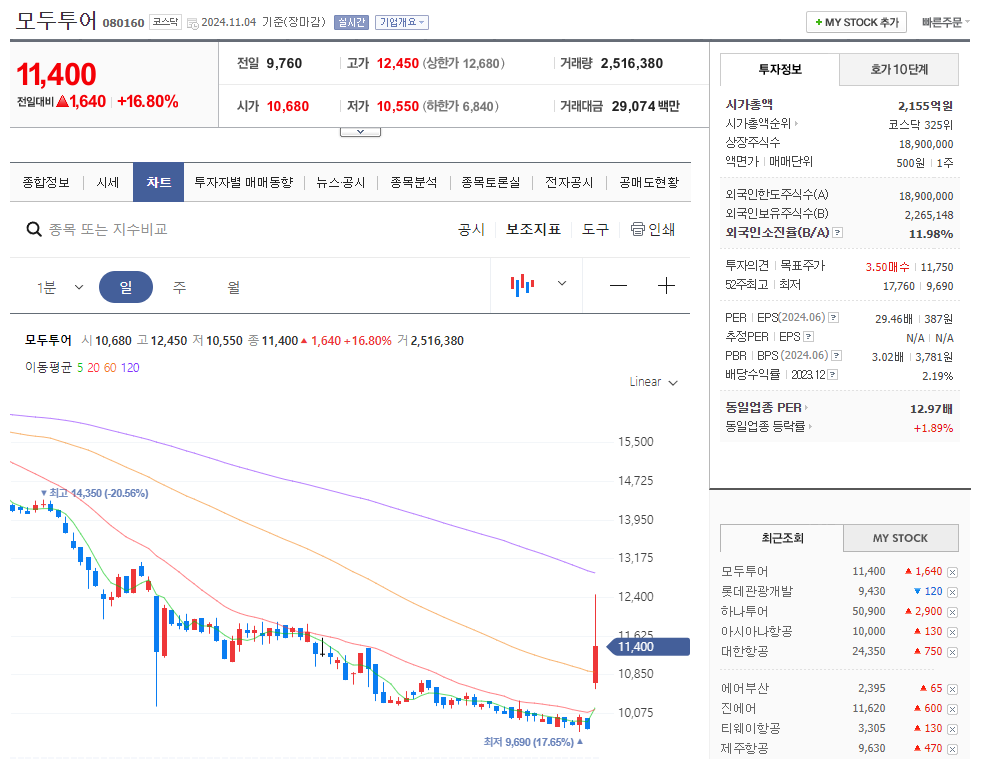Open help icon beside PER EPS(2024.06)
Image resolution: width=987 pixels, height=759 pixels.
coord(833,318)
